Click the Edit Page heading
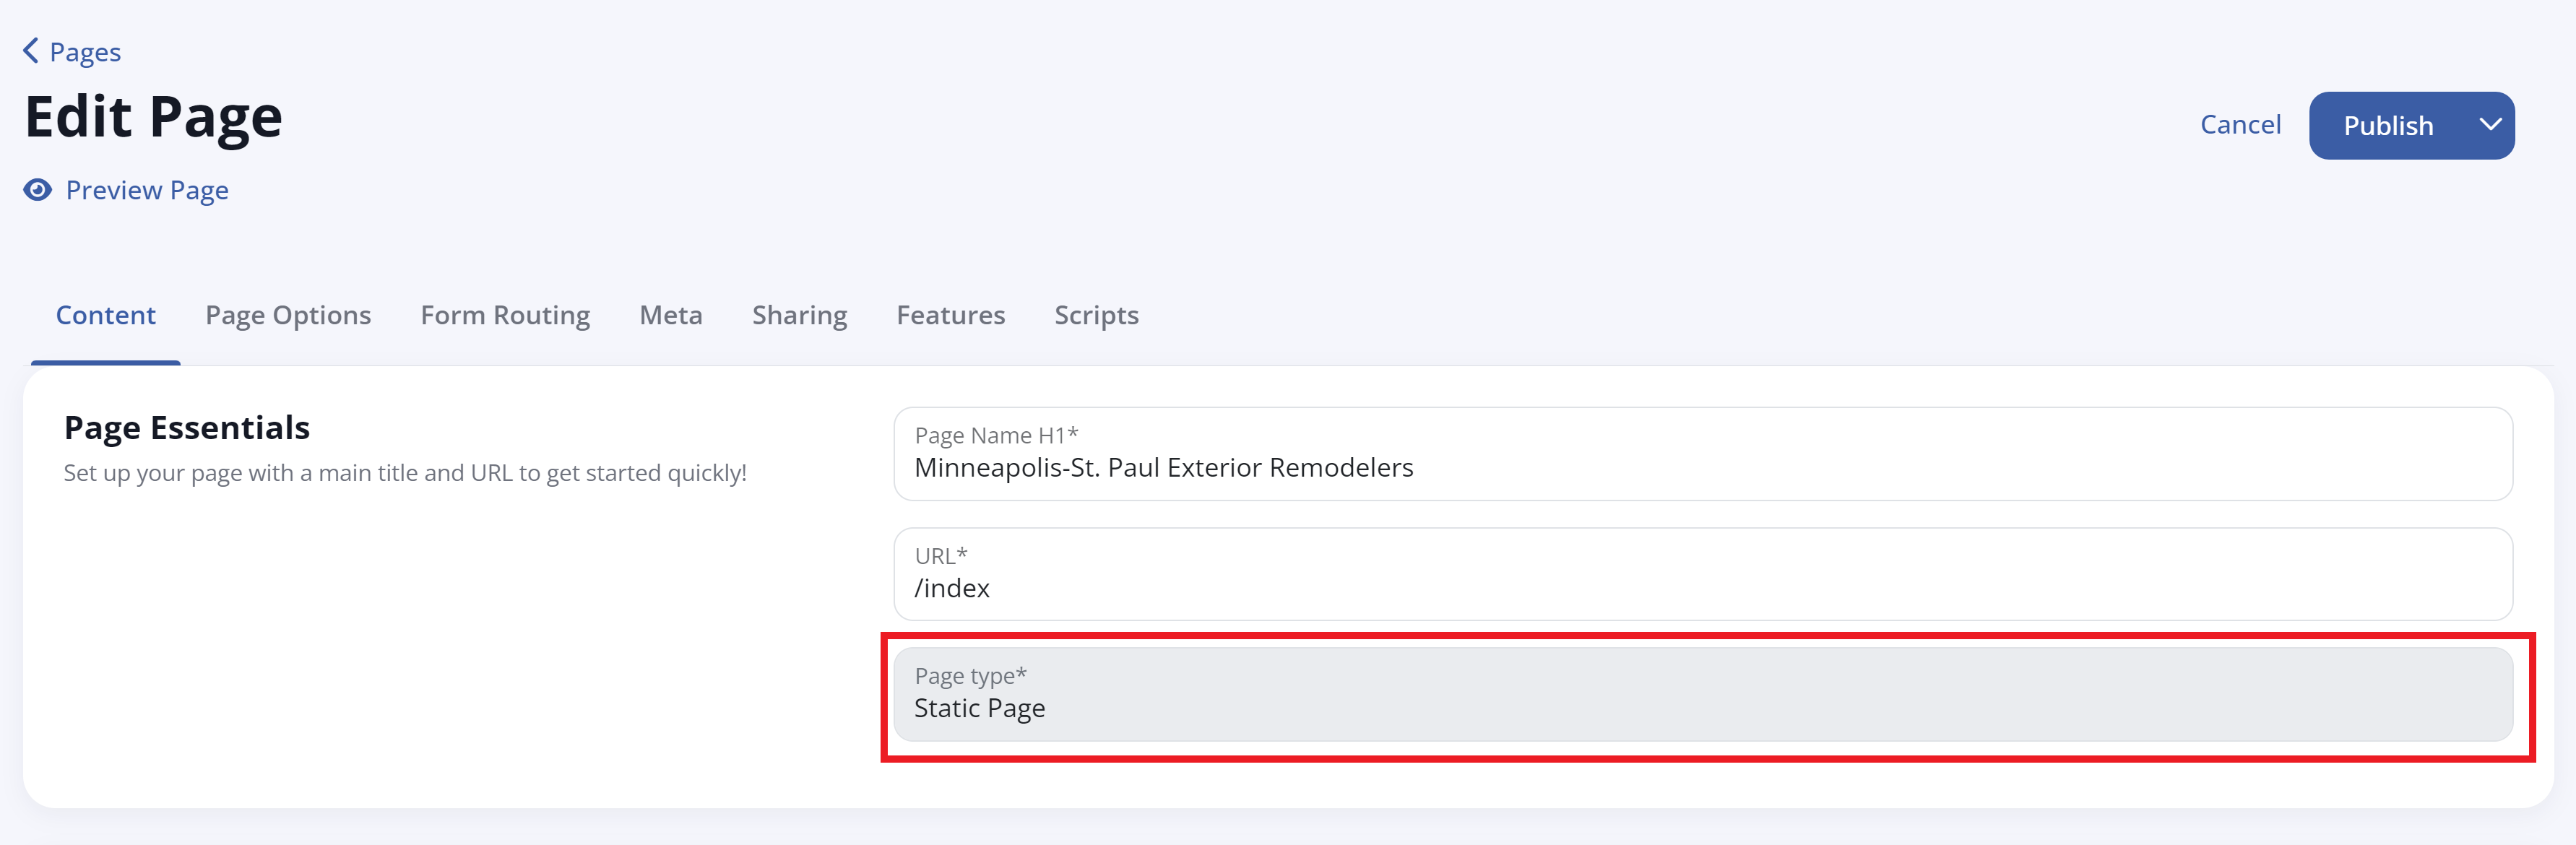Screen dimensions: 2576x845 [x=153, y=115]
